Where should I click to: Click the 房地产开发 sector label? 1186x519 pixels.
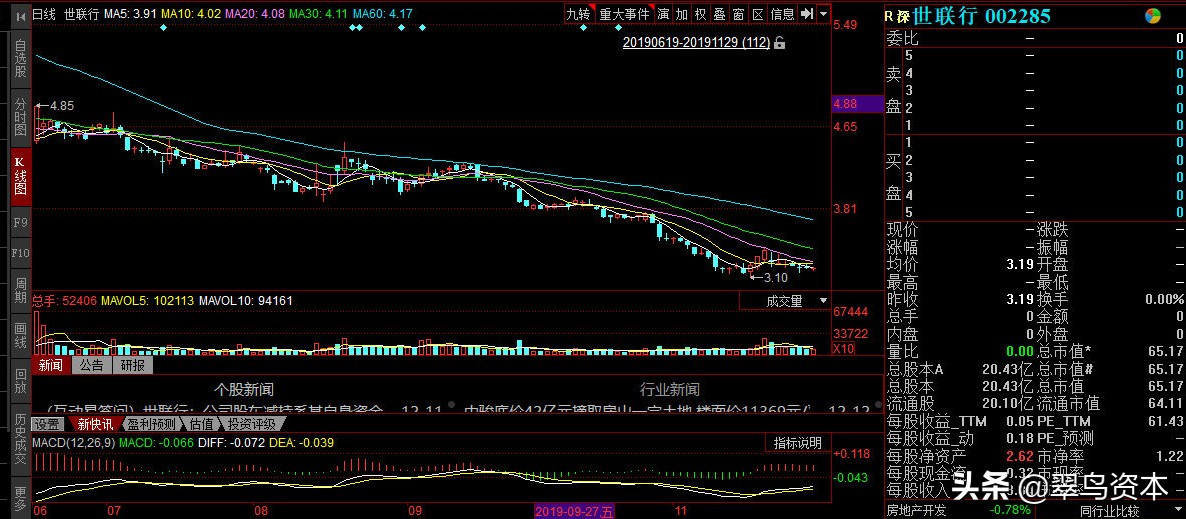[916, 512]
